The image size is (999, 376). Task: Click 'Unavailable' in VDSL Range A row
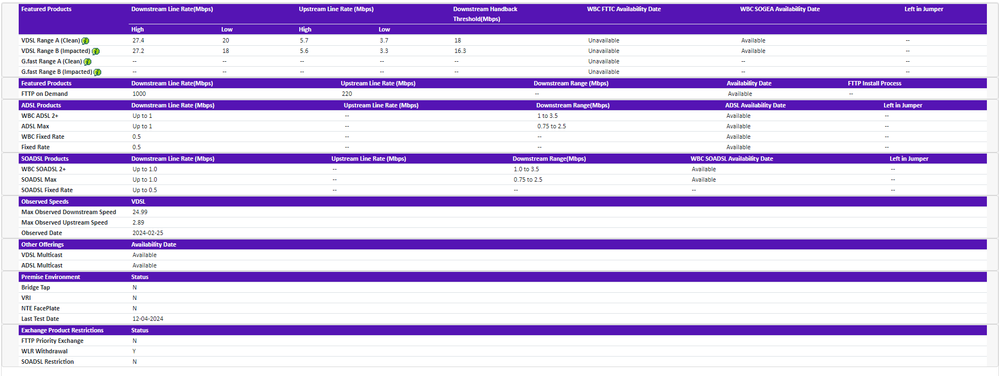pos(603,40)
